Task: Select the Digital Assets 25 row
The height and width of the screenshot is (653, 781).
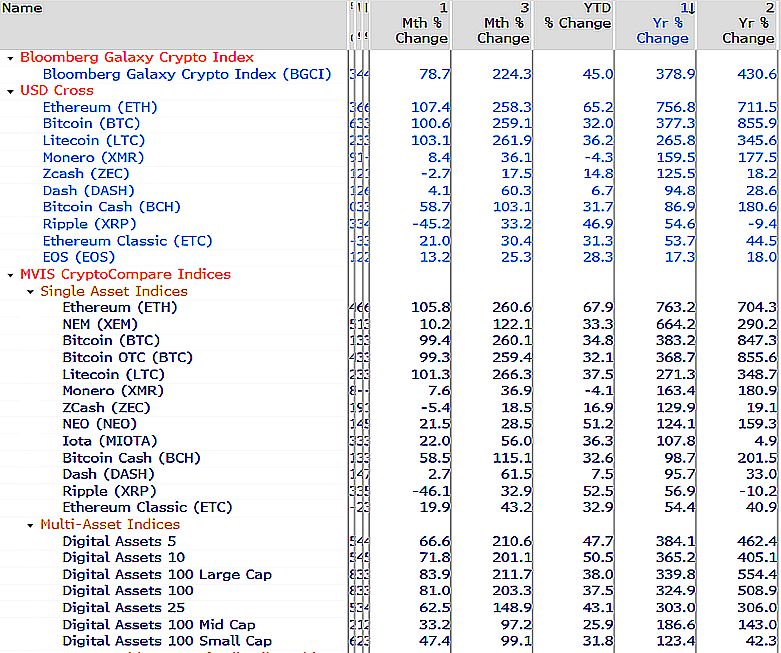Action: [124, 608]
